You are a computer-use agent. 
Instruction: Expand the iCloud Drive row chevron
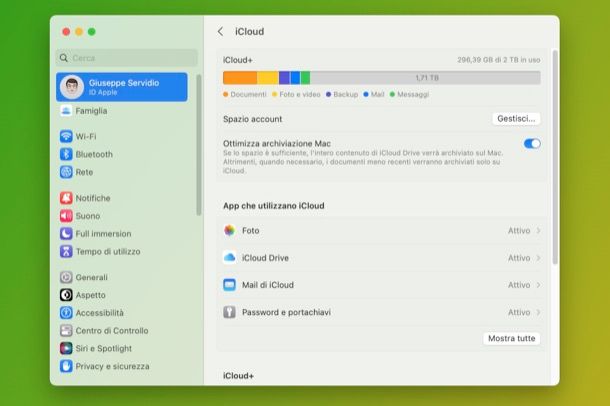click(x=538, y=258)
